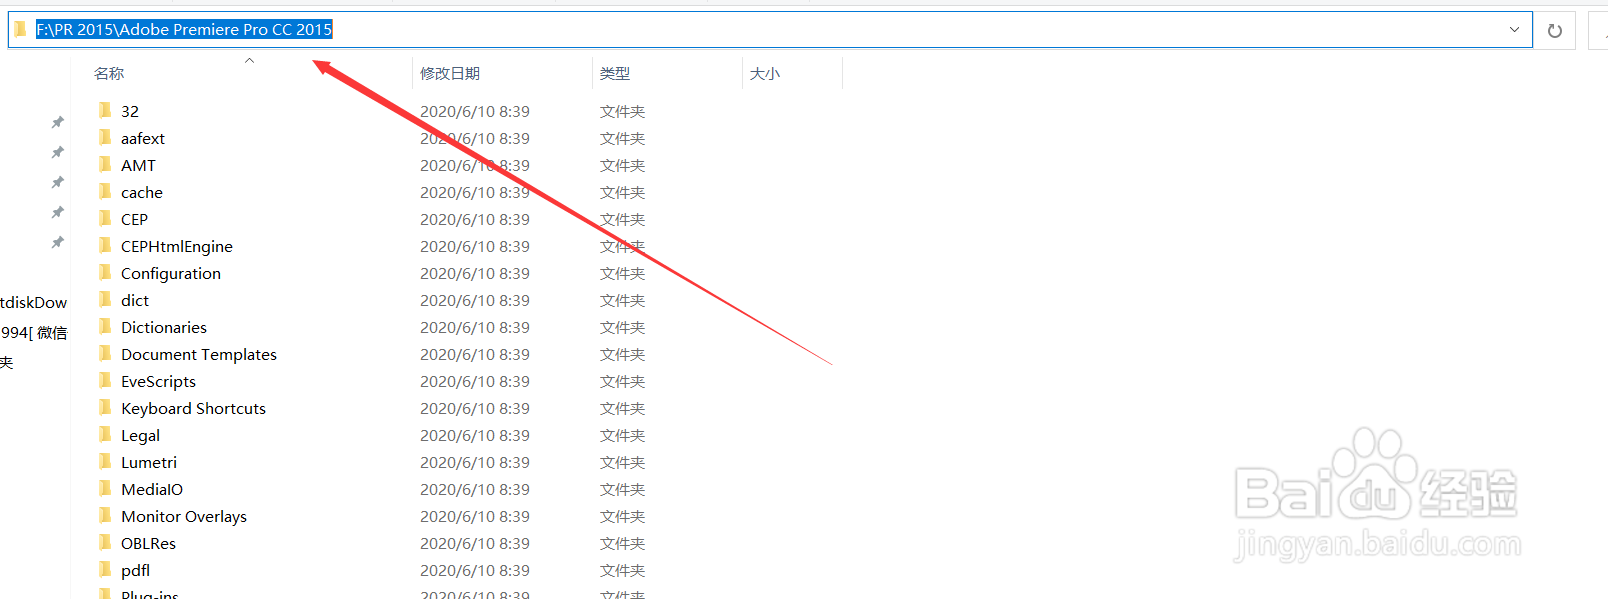Select the dict folder icon

click(x=105, y=299)
